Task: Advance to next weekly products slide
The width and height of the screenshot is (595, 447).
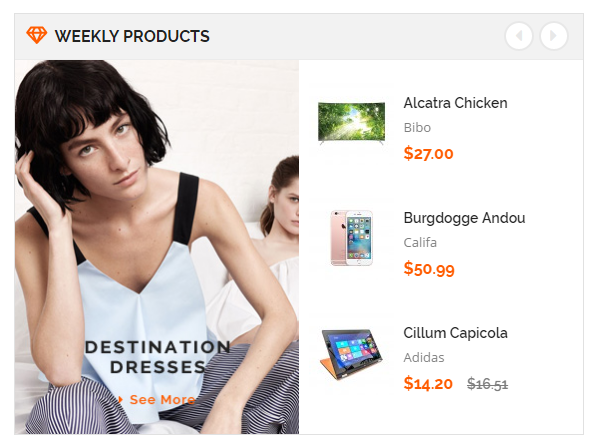Action: click(554, 36)
